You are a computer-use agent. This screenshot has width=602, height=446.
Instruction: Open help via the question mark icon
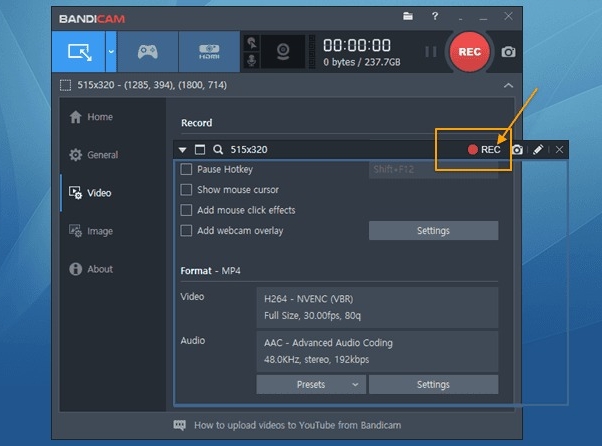coord(435,17)
